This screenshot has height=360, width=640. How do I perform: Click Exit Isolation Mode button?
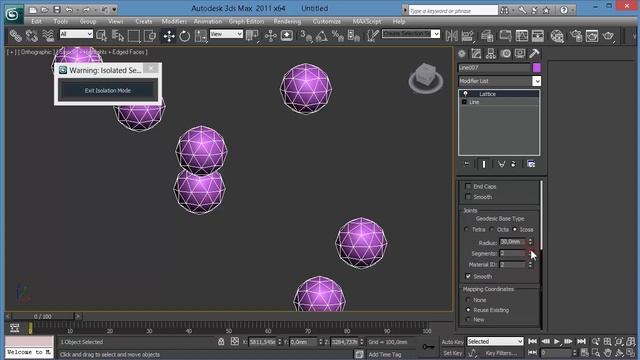click(108, 91)
